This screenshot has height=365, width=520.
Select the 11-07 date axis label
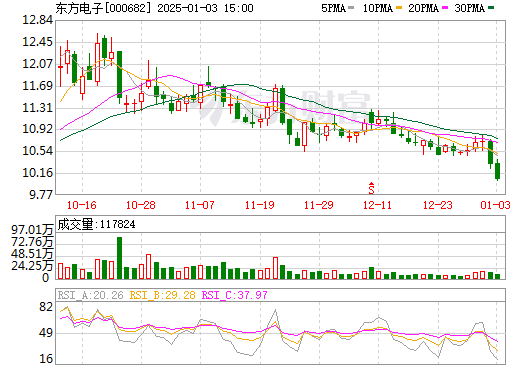pos(199,205)
